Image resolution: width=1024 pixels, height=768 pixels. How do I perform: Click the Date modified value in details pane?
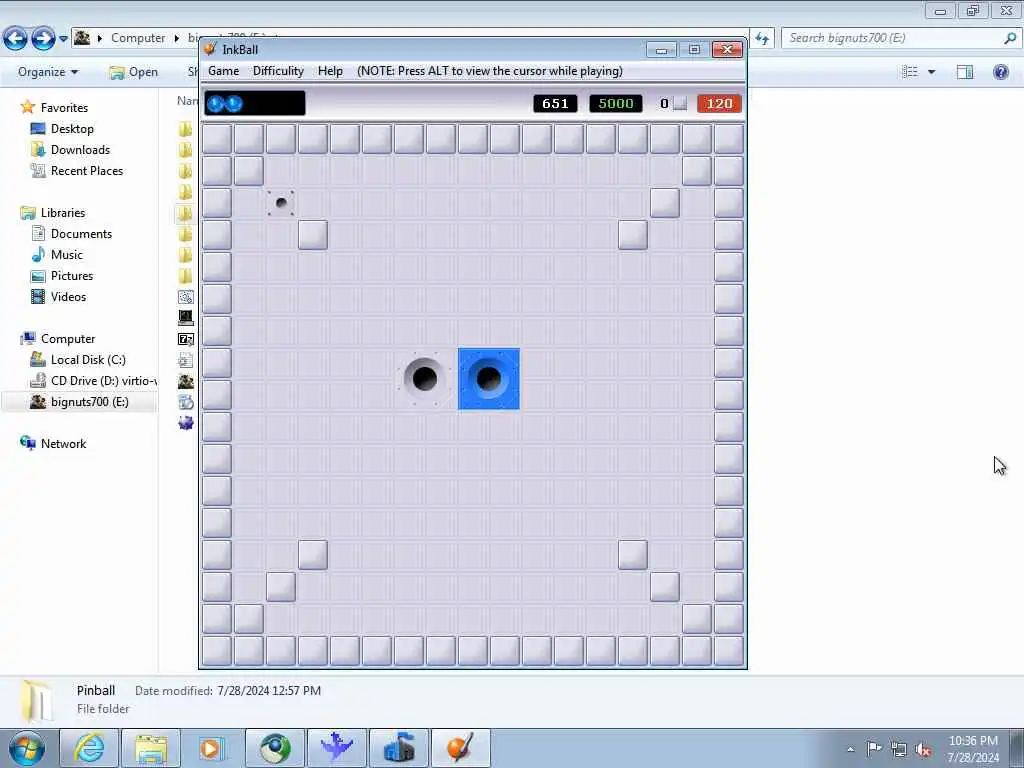coord(269,690)
